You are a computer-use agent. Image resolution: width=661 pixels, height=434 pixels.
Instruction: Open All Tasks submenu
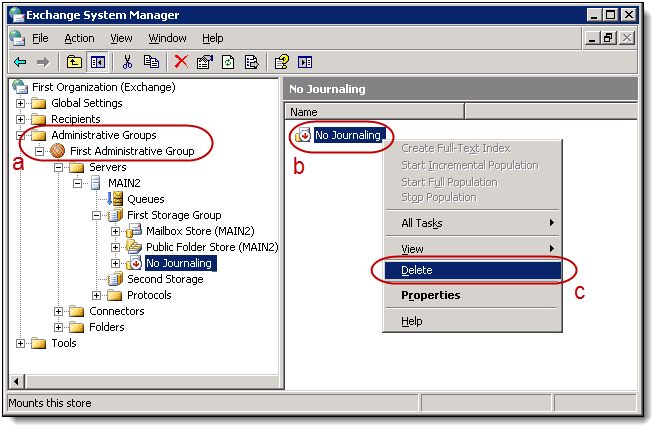[x=473, y=223]
